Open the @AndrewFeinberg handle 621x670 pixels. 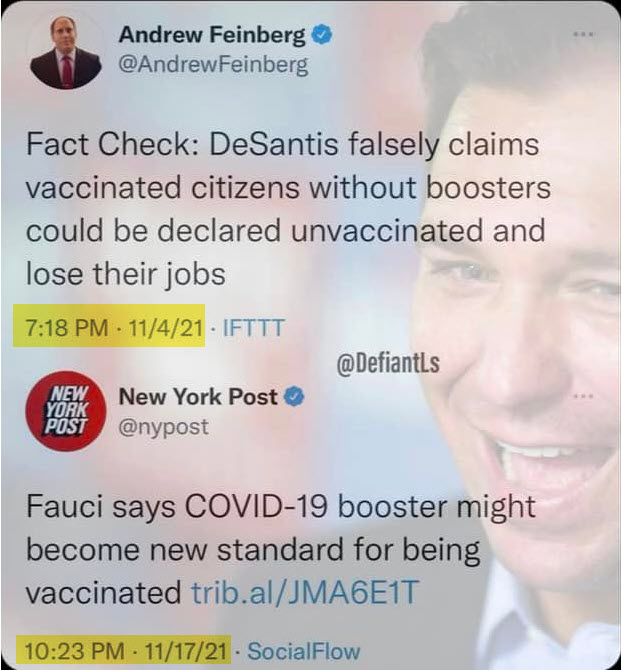pos(213,65)
